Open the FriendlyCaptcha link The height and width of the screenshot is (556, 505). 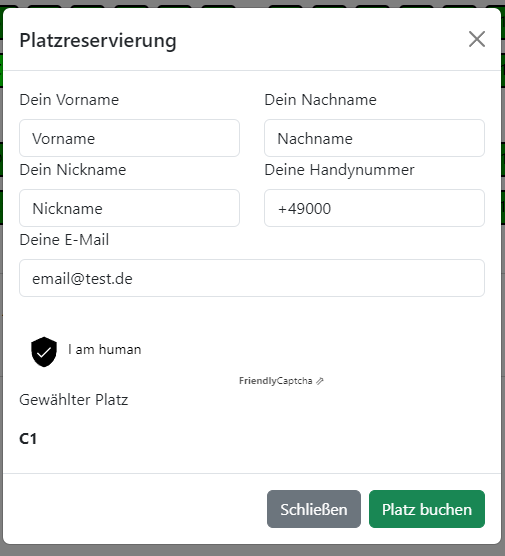(276, 381)
